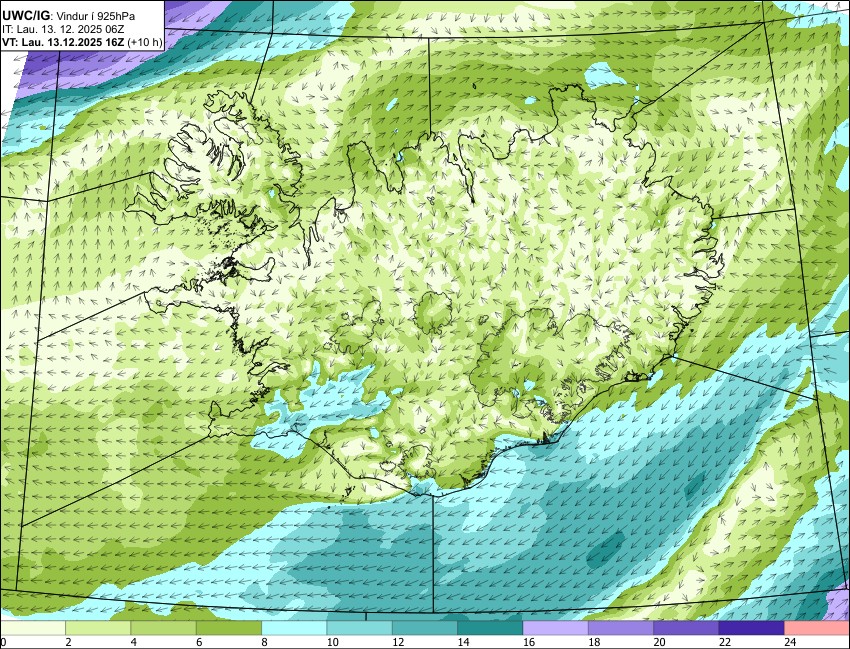Click legend scale value 24
This screenshot has height=649, width=850.
tap(790, 642)
